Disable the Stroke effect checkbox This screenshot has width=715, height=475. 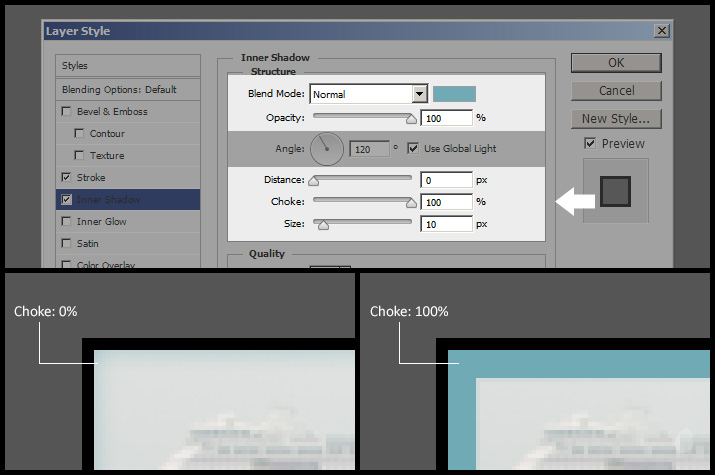click(67, 178)
